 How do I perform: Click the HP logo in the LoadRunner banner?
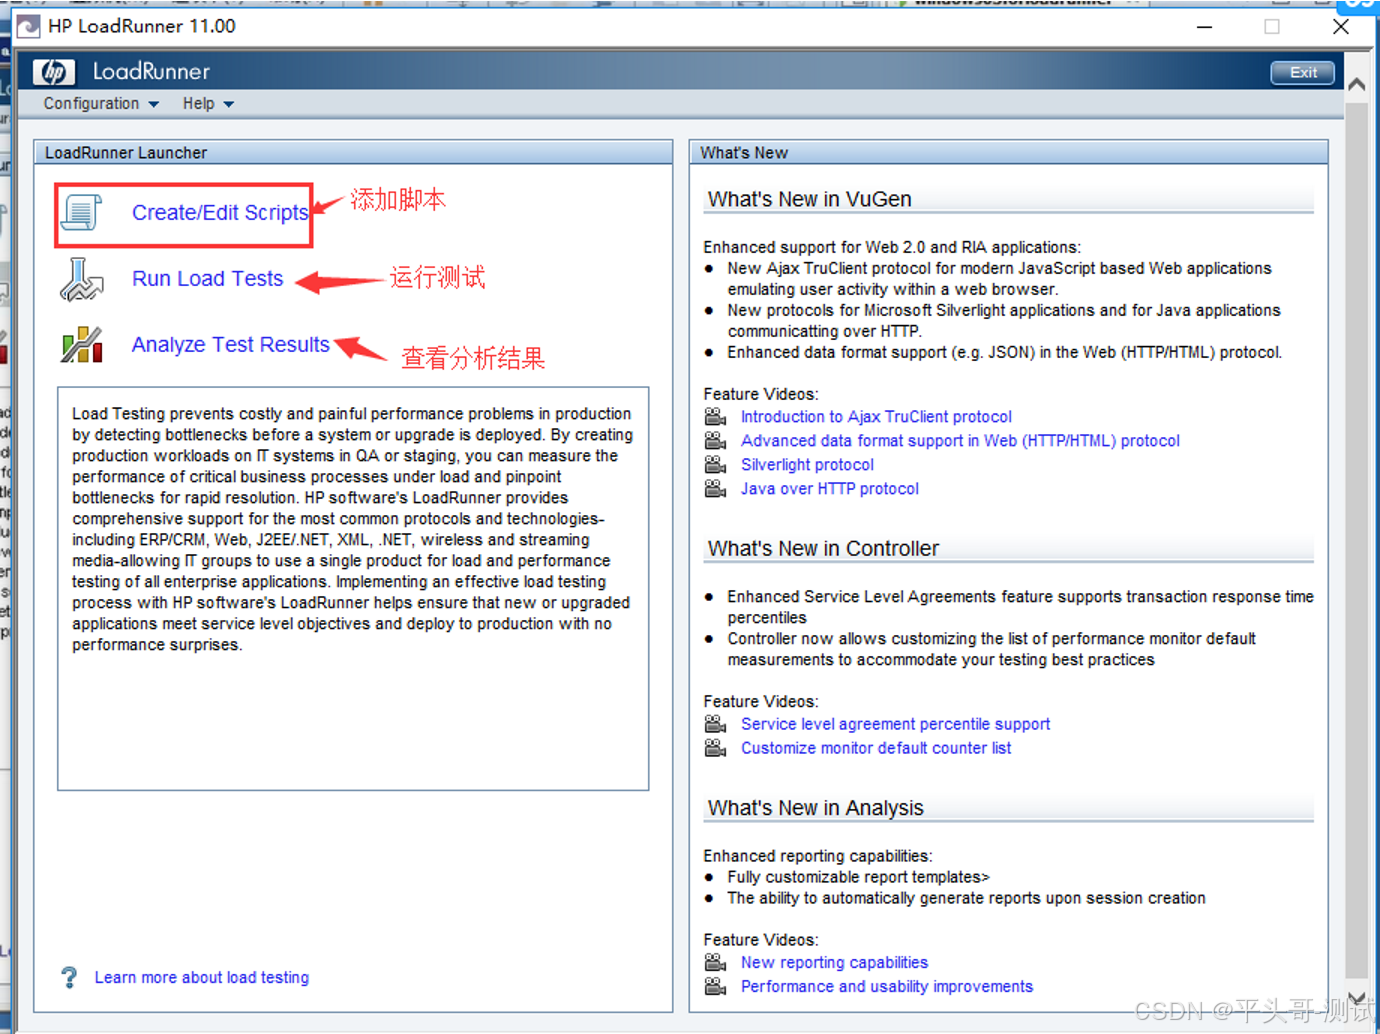coord(54,72)
